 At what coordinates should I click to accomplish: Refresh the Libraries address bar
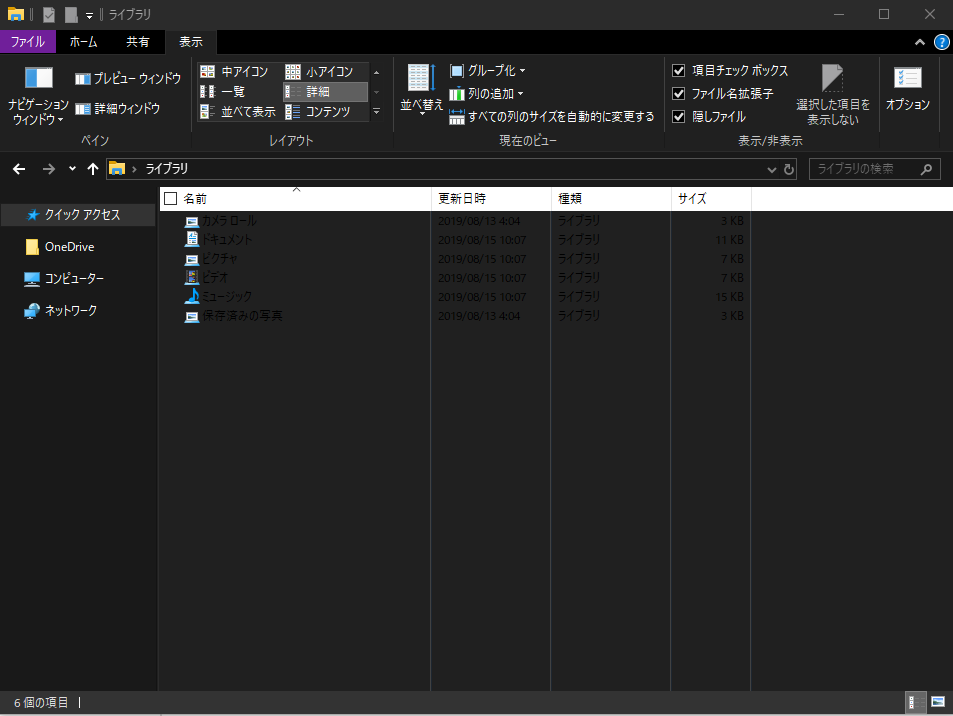(x=789, y=169)
